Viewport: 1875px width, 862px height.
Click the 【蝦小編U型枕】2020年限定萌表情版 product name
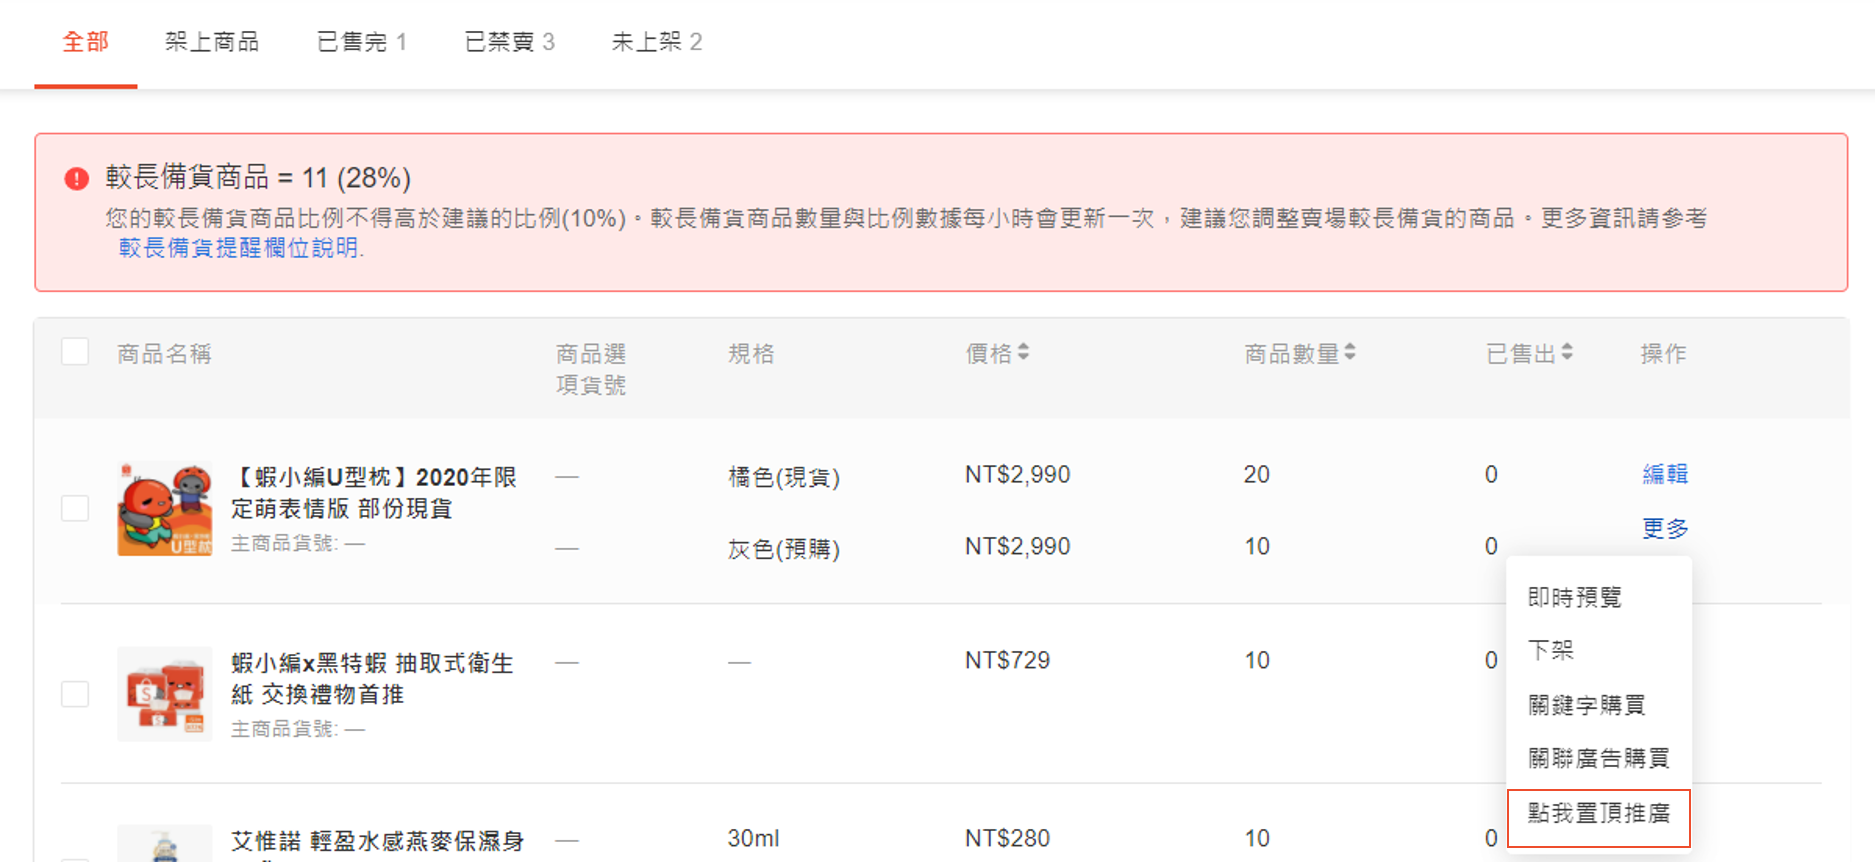coord(374,493)
